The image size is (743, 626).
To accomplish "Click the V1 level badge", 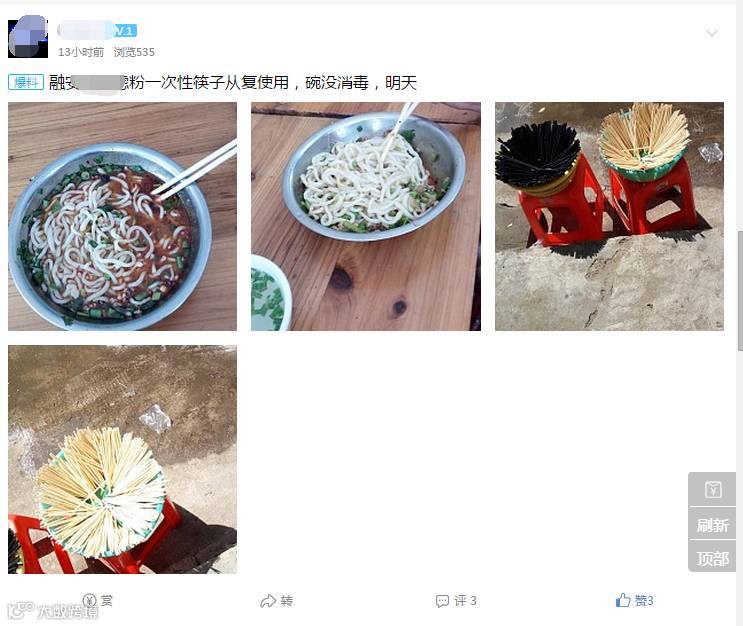I will (125, 31).
